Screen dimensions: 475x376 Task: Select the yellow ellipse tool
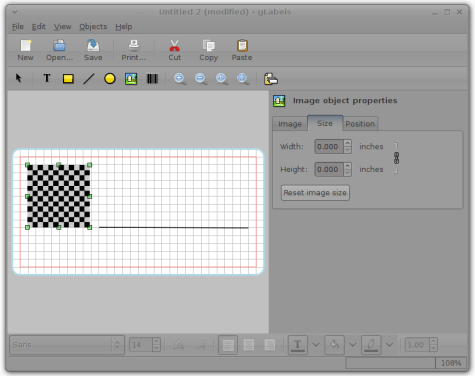[x=110, y=79]
